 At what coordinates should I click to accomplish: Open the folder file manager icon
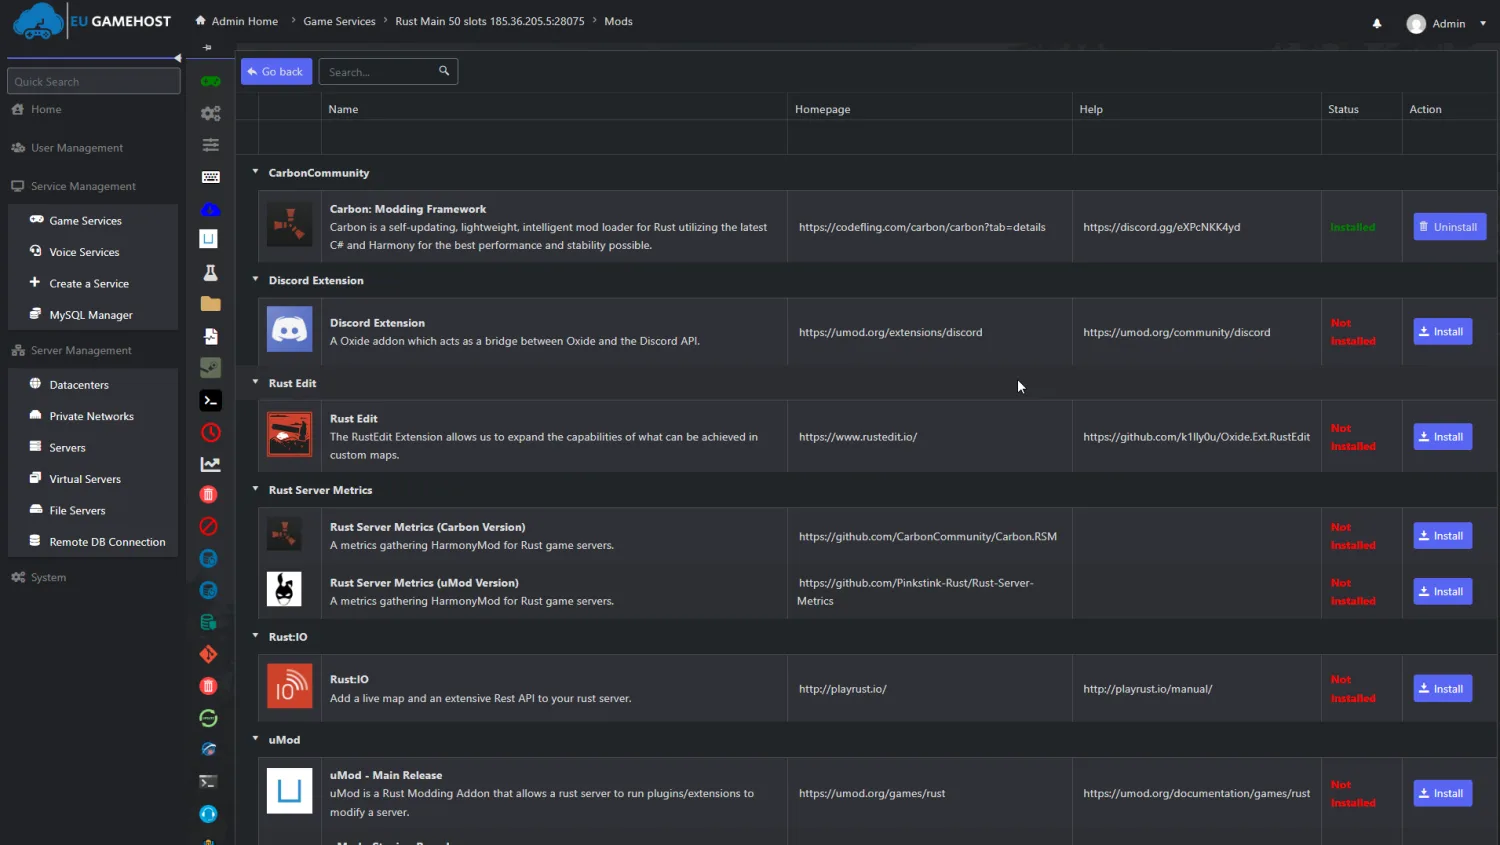(x=210, y=304)
